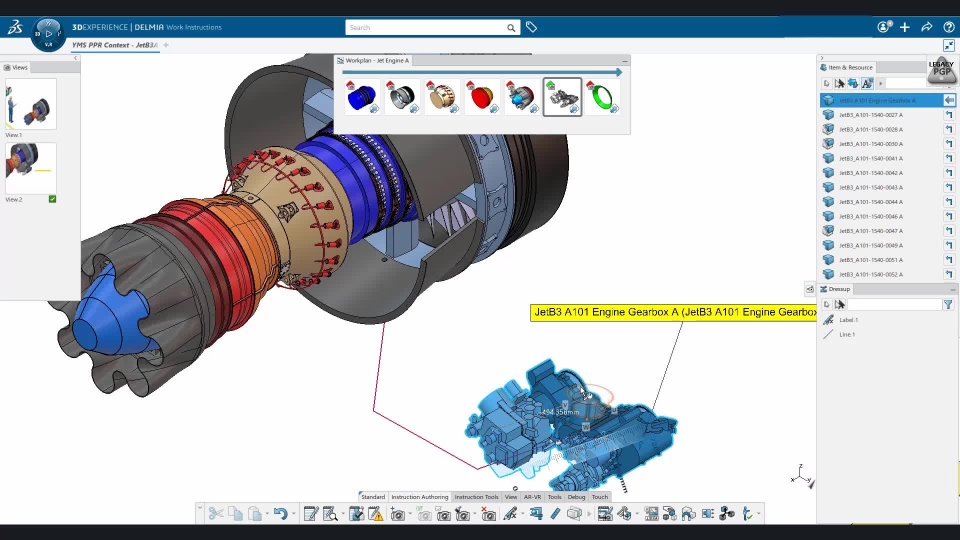Click the check-marked document icon in toolbar
This screenshot has height=540, width=960.
point(356,514)
